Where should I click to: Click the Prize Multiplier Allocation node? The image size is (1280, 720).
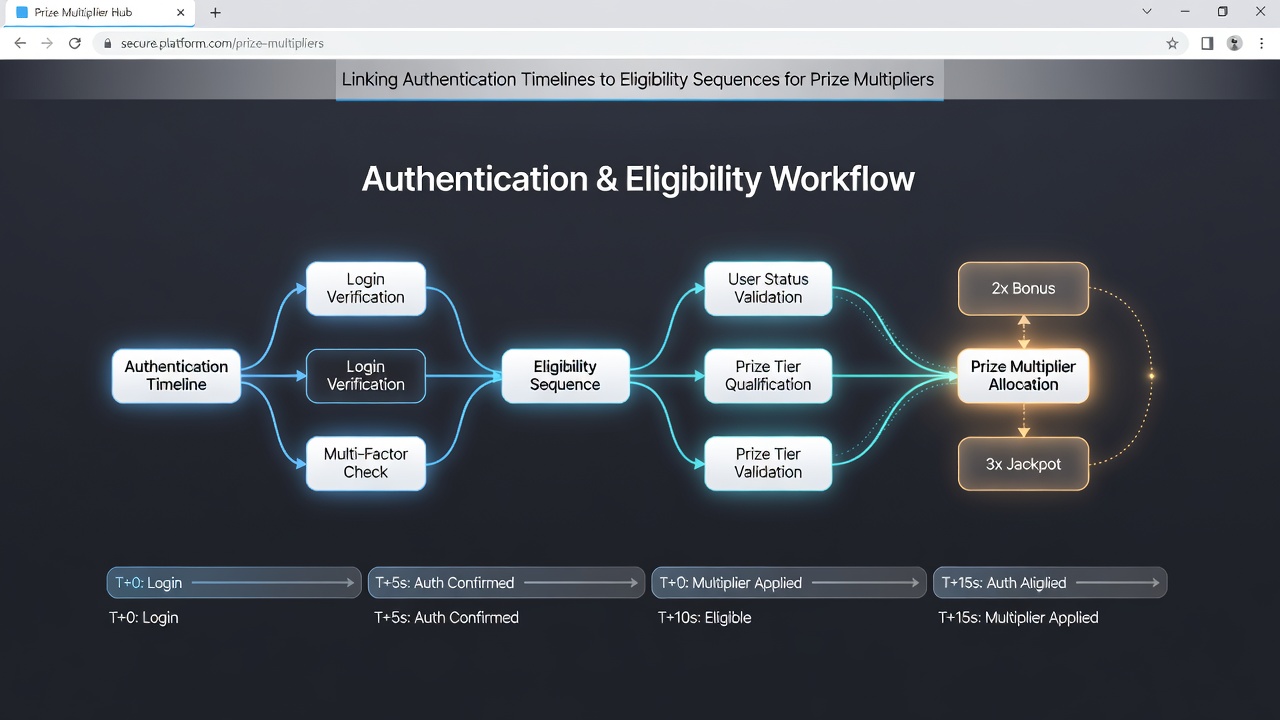[x=1023, y=376]
